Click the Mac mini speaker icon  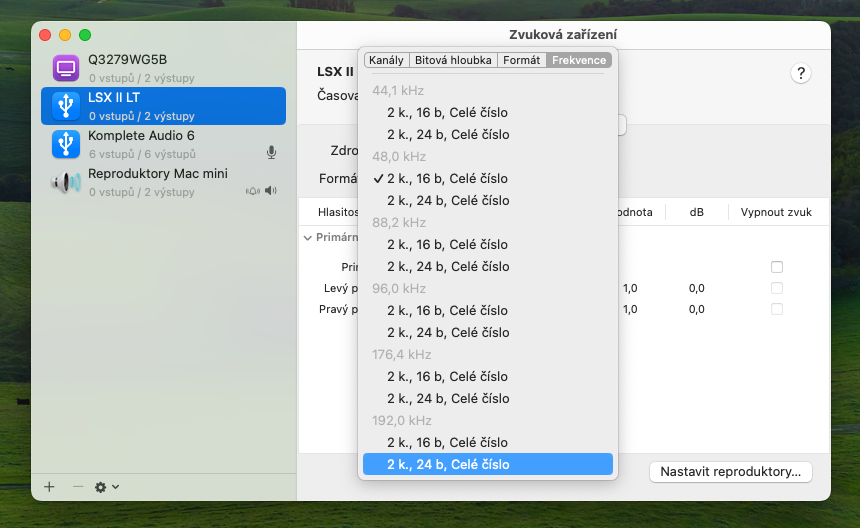66,182
